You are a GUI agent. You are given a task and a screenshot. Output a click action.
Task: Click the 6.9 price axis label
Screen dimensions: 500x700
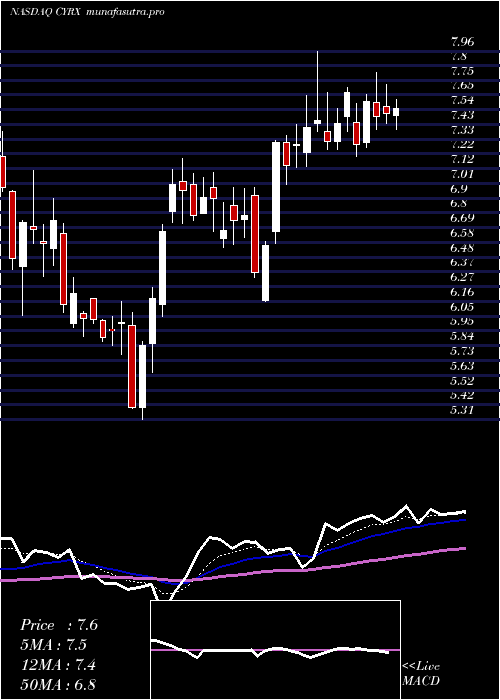click(x=459, y=188)
